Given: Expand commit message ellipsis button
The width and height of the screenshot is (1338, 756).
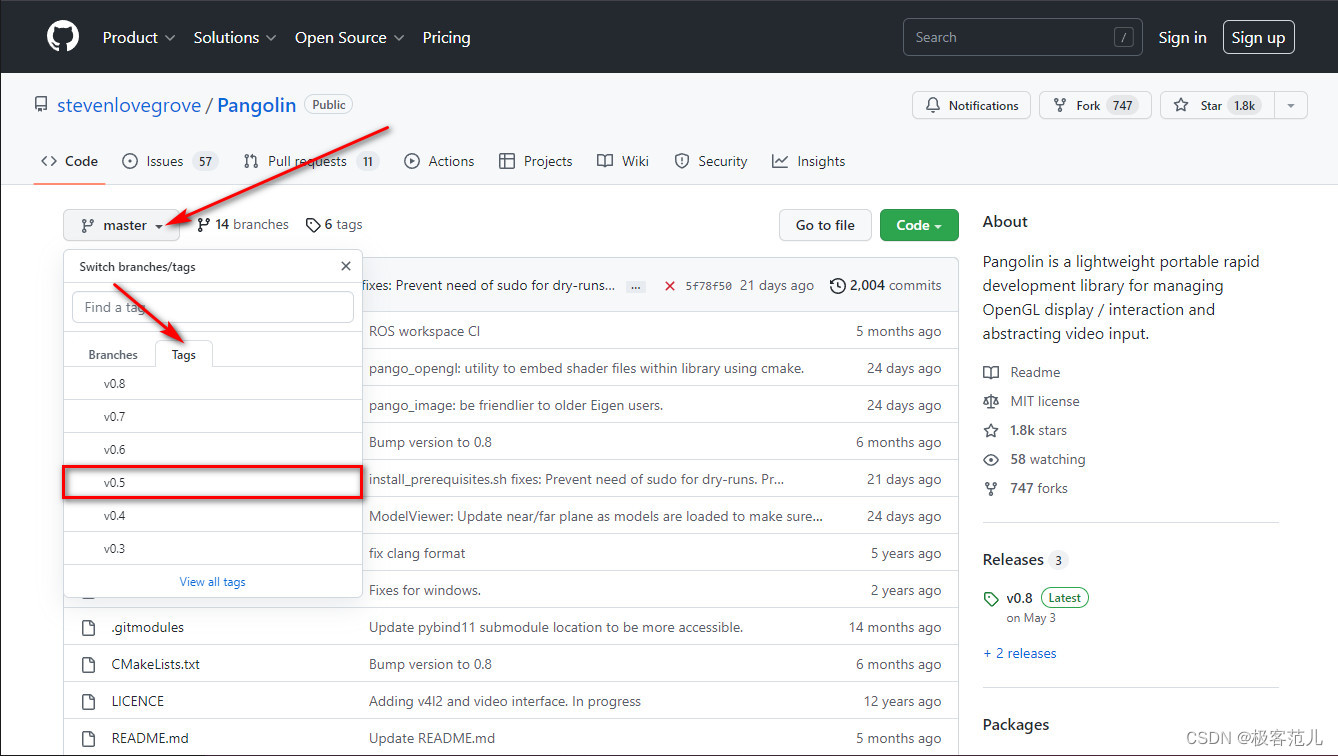Looking at the screenshot, I should coord(635,286).
